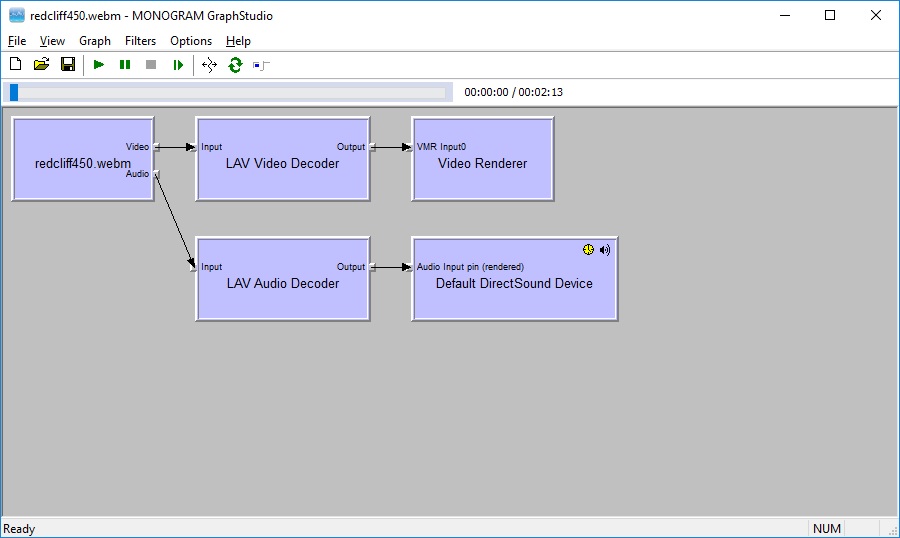
Task: Click the direct-connect arrows toolbar icon
Action: point(210,65)
